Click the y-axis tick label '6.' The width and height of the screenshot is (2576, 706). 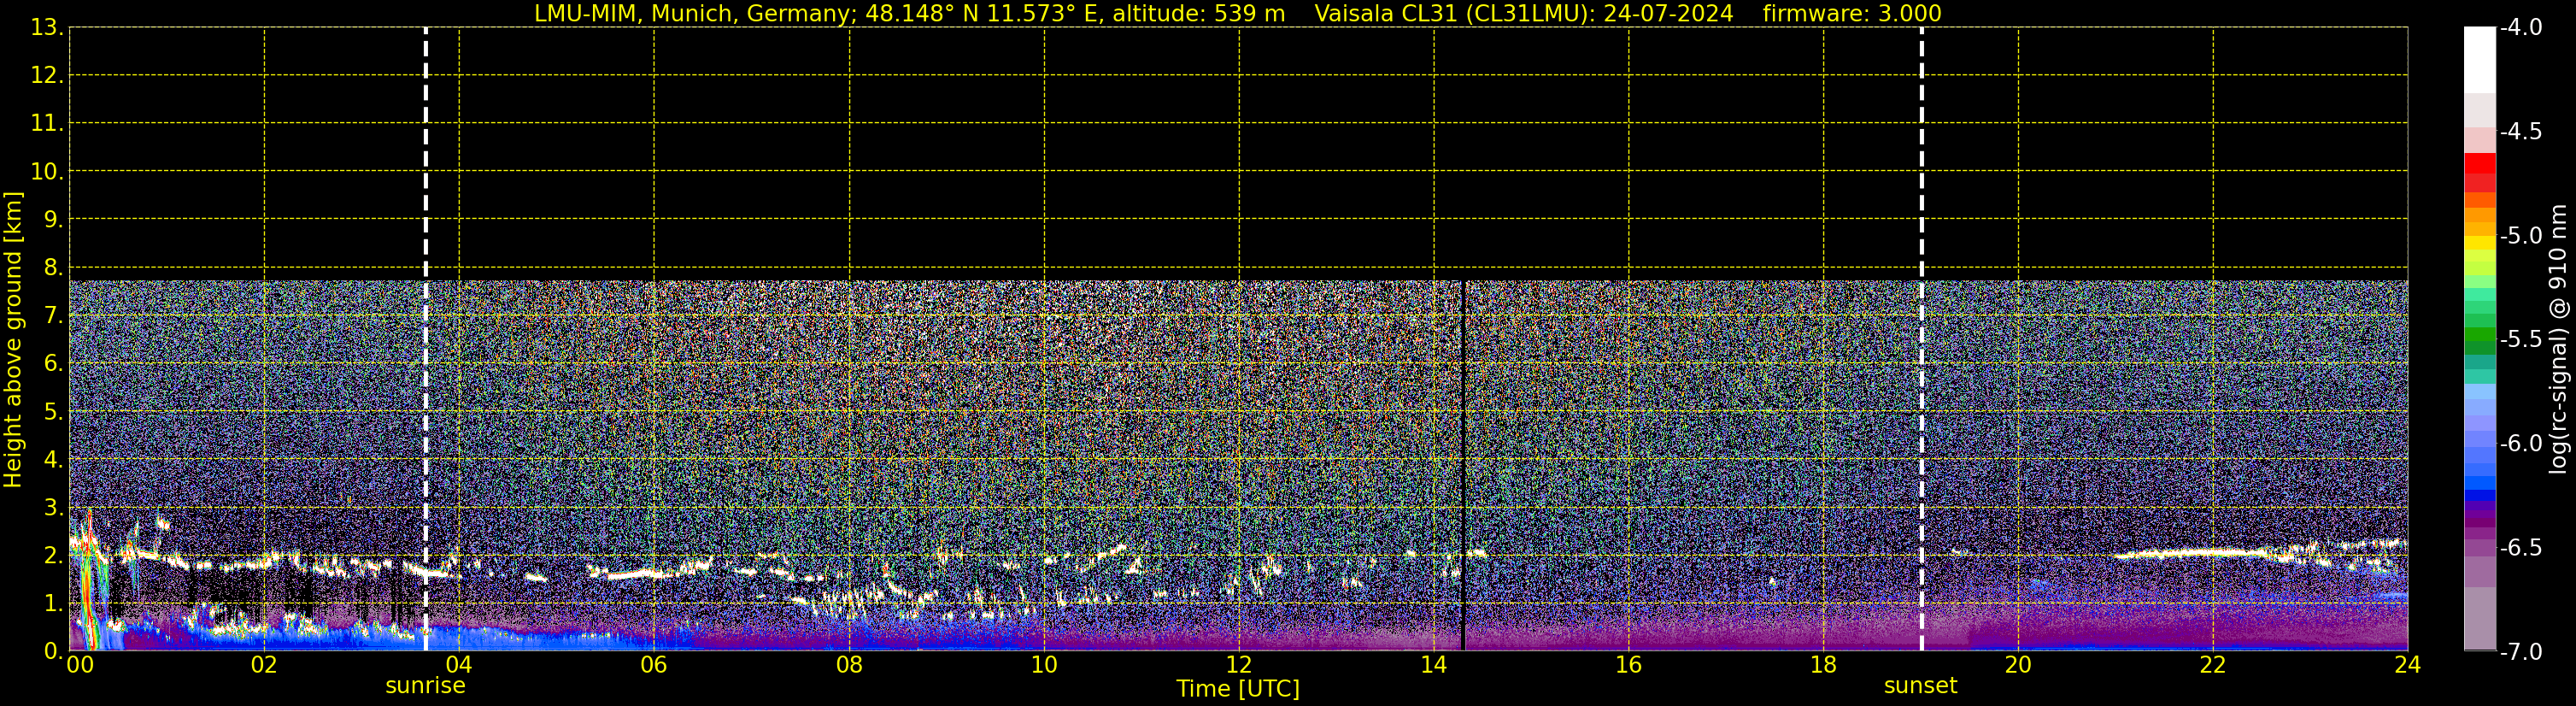pyautogui.click(x=53, y=364)
